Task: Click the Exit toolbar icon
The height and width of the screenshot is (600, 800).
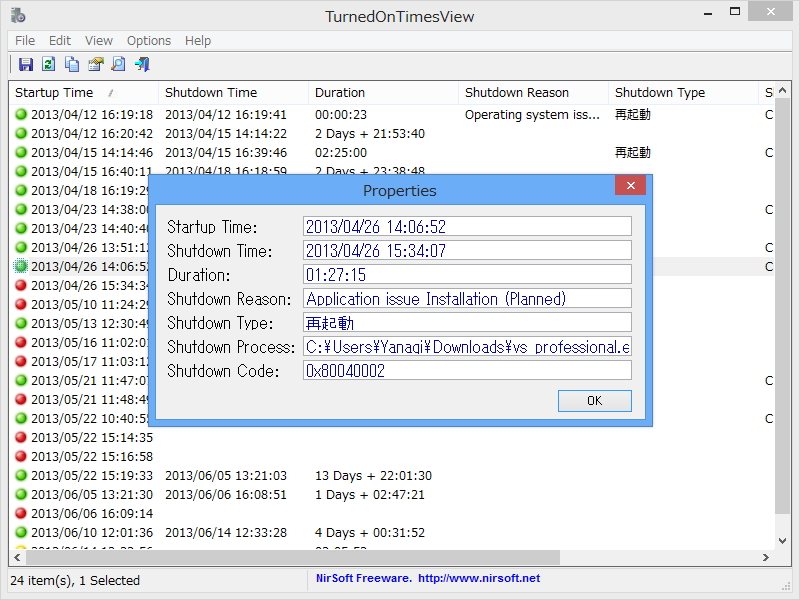Action: pyautogui.click(x=142, y=64)
